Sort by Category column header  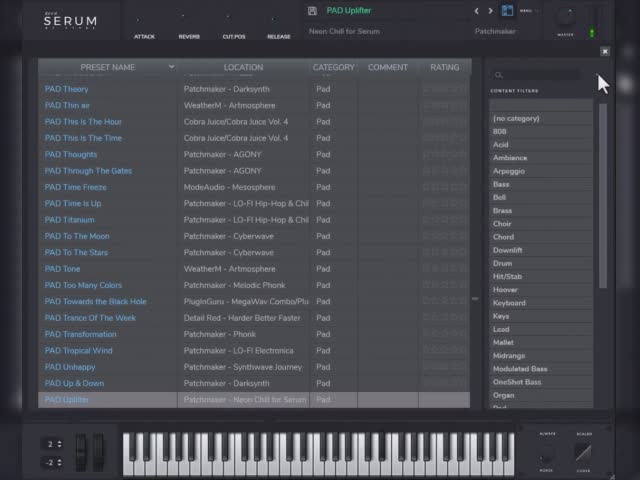click(333, 67)
